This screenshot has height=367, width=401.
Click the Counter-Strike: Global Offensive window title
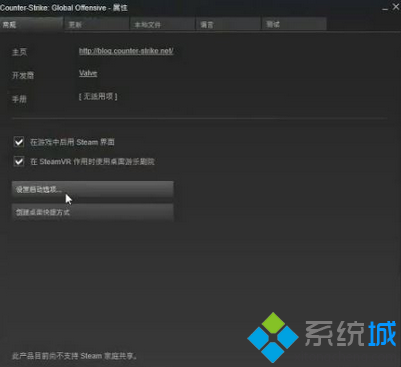(64, 8)
